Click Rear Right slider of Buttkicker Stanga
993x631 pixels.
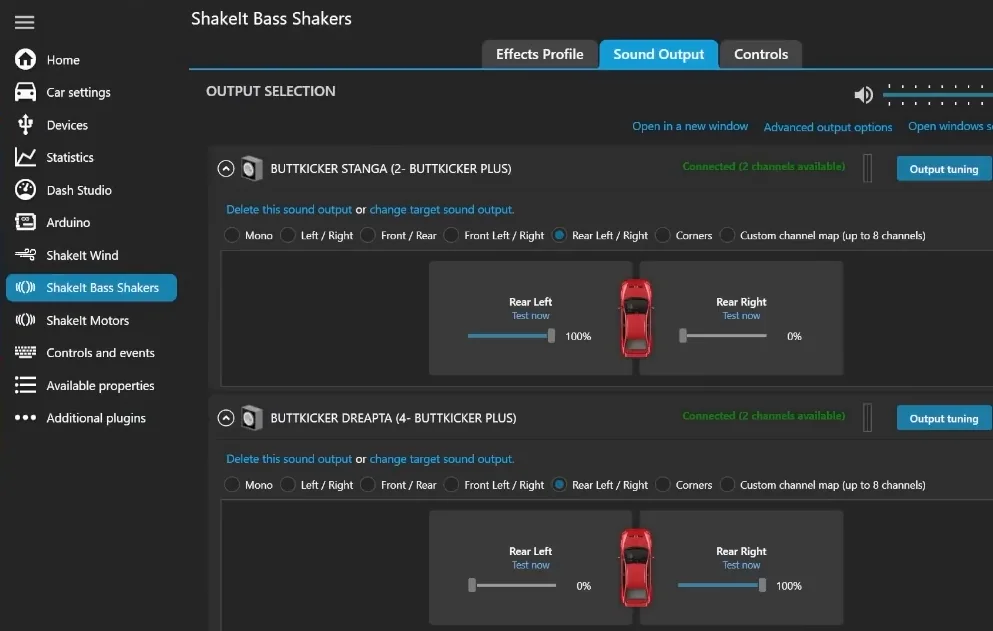(723, 336)
